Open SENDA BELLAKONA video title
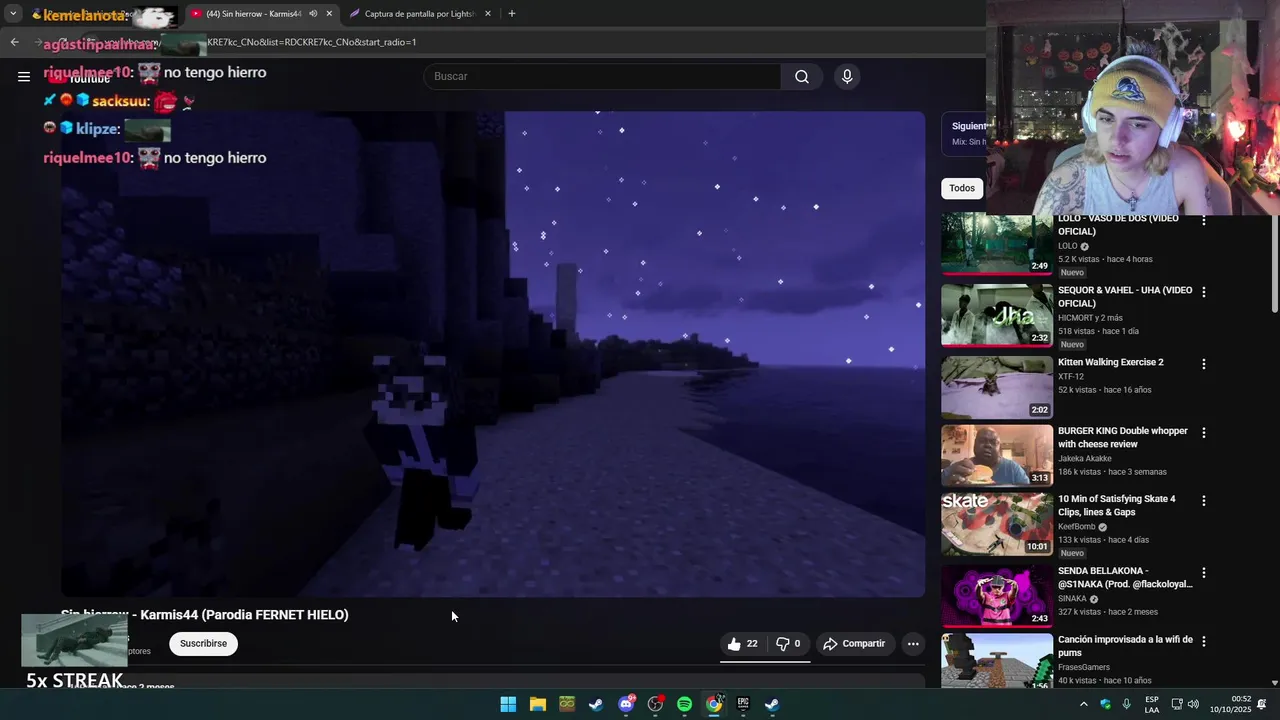This screenshot has height=720, width=1280. (1125, 578)
